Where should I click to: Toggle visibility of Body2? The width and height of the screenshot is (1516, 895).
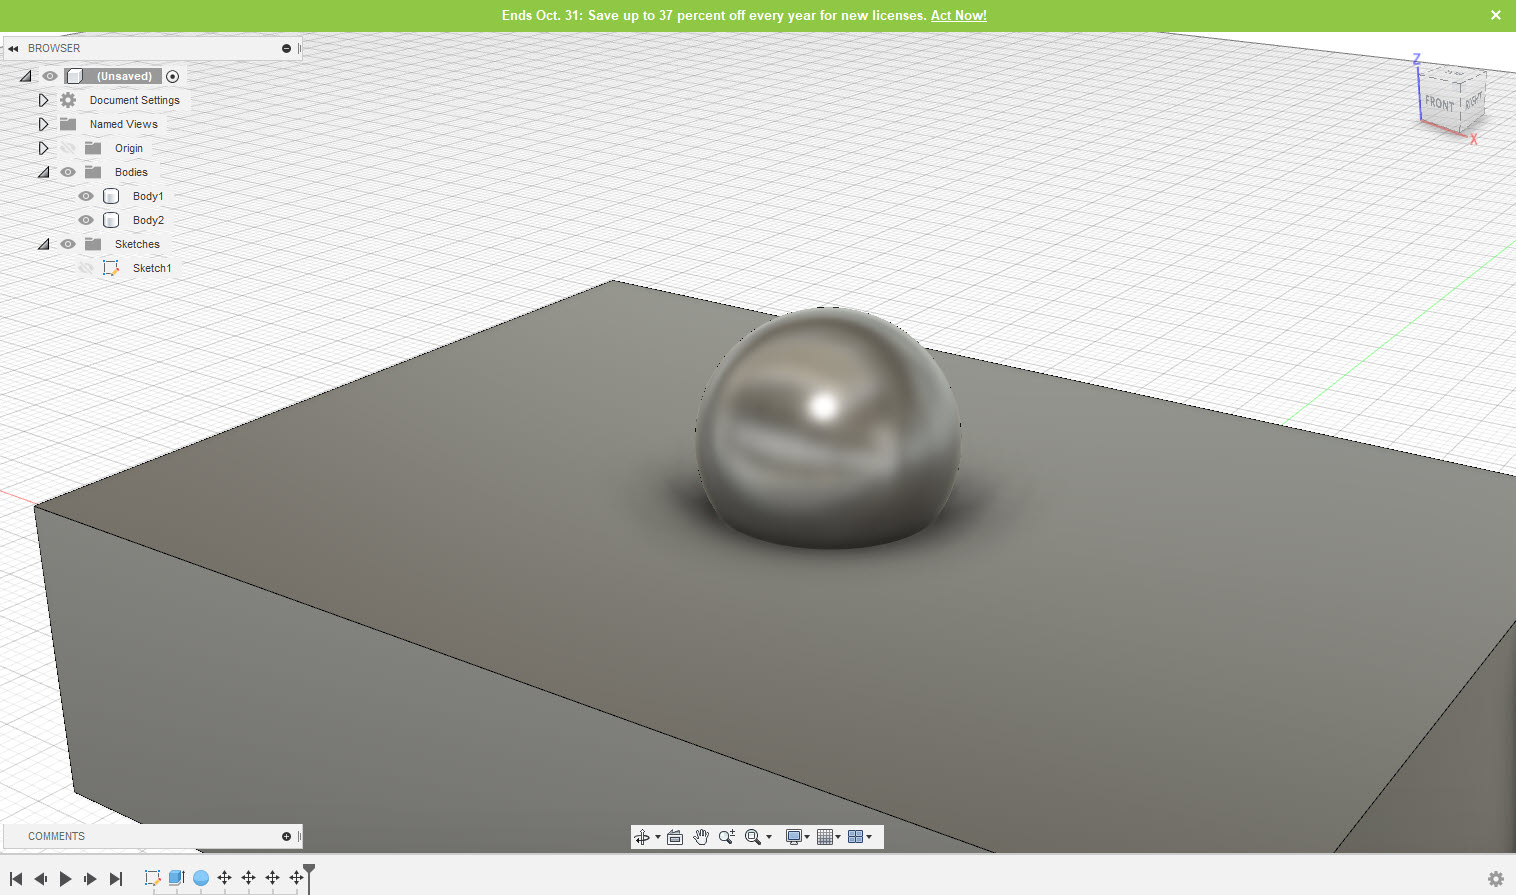point(85,220)
